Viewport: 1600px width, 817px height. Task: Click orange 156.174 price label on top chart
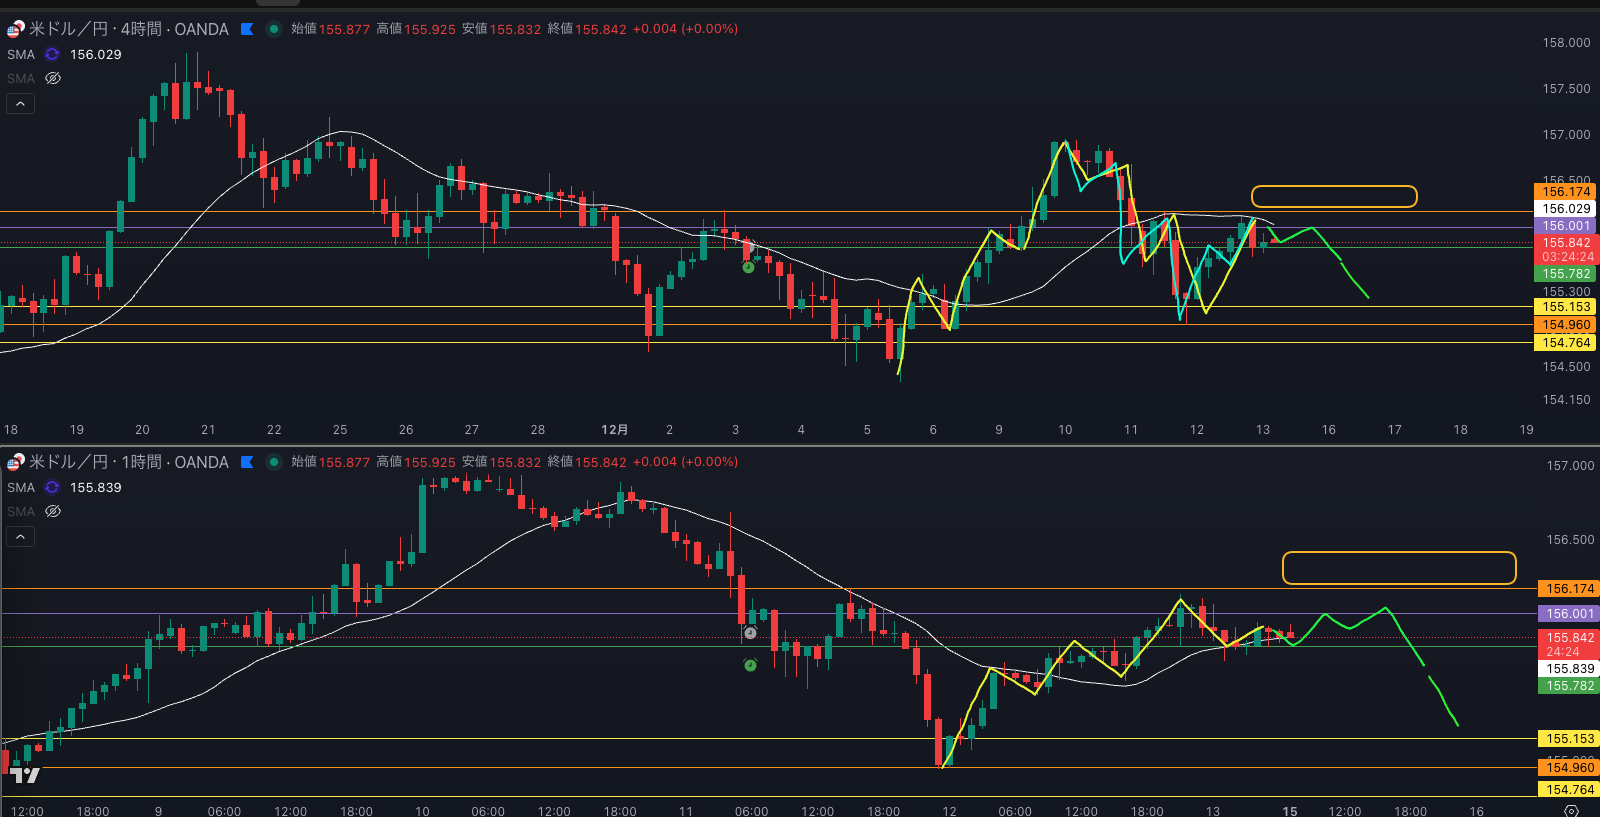[1565, 191]
